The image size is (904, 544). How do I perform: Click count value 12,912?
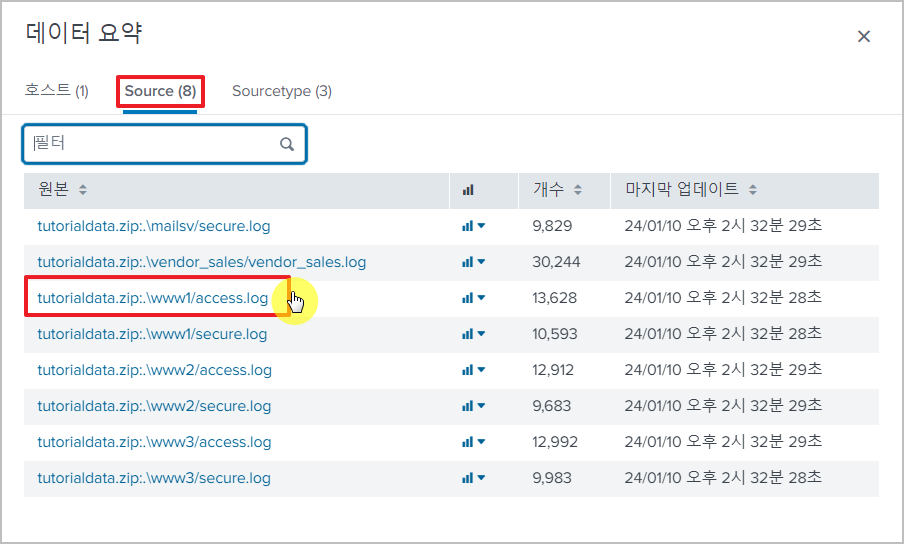click(553, 370)
